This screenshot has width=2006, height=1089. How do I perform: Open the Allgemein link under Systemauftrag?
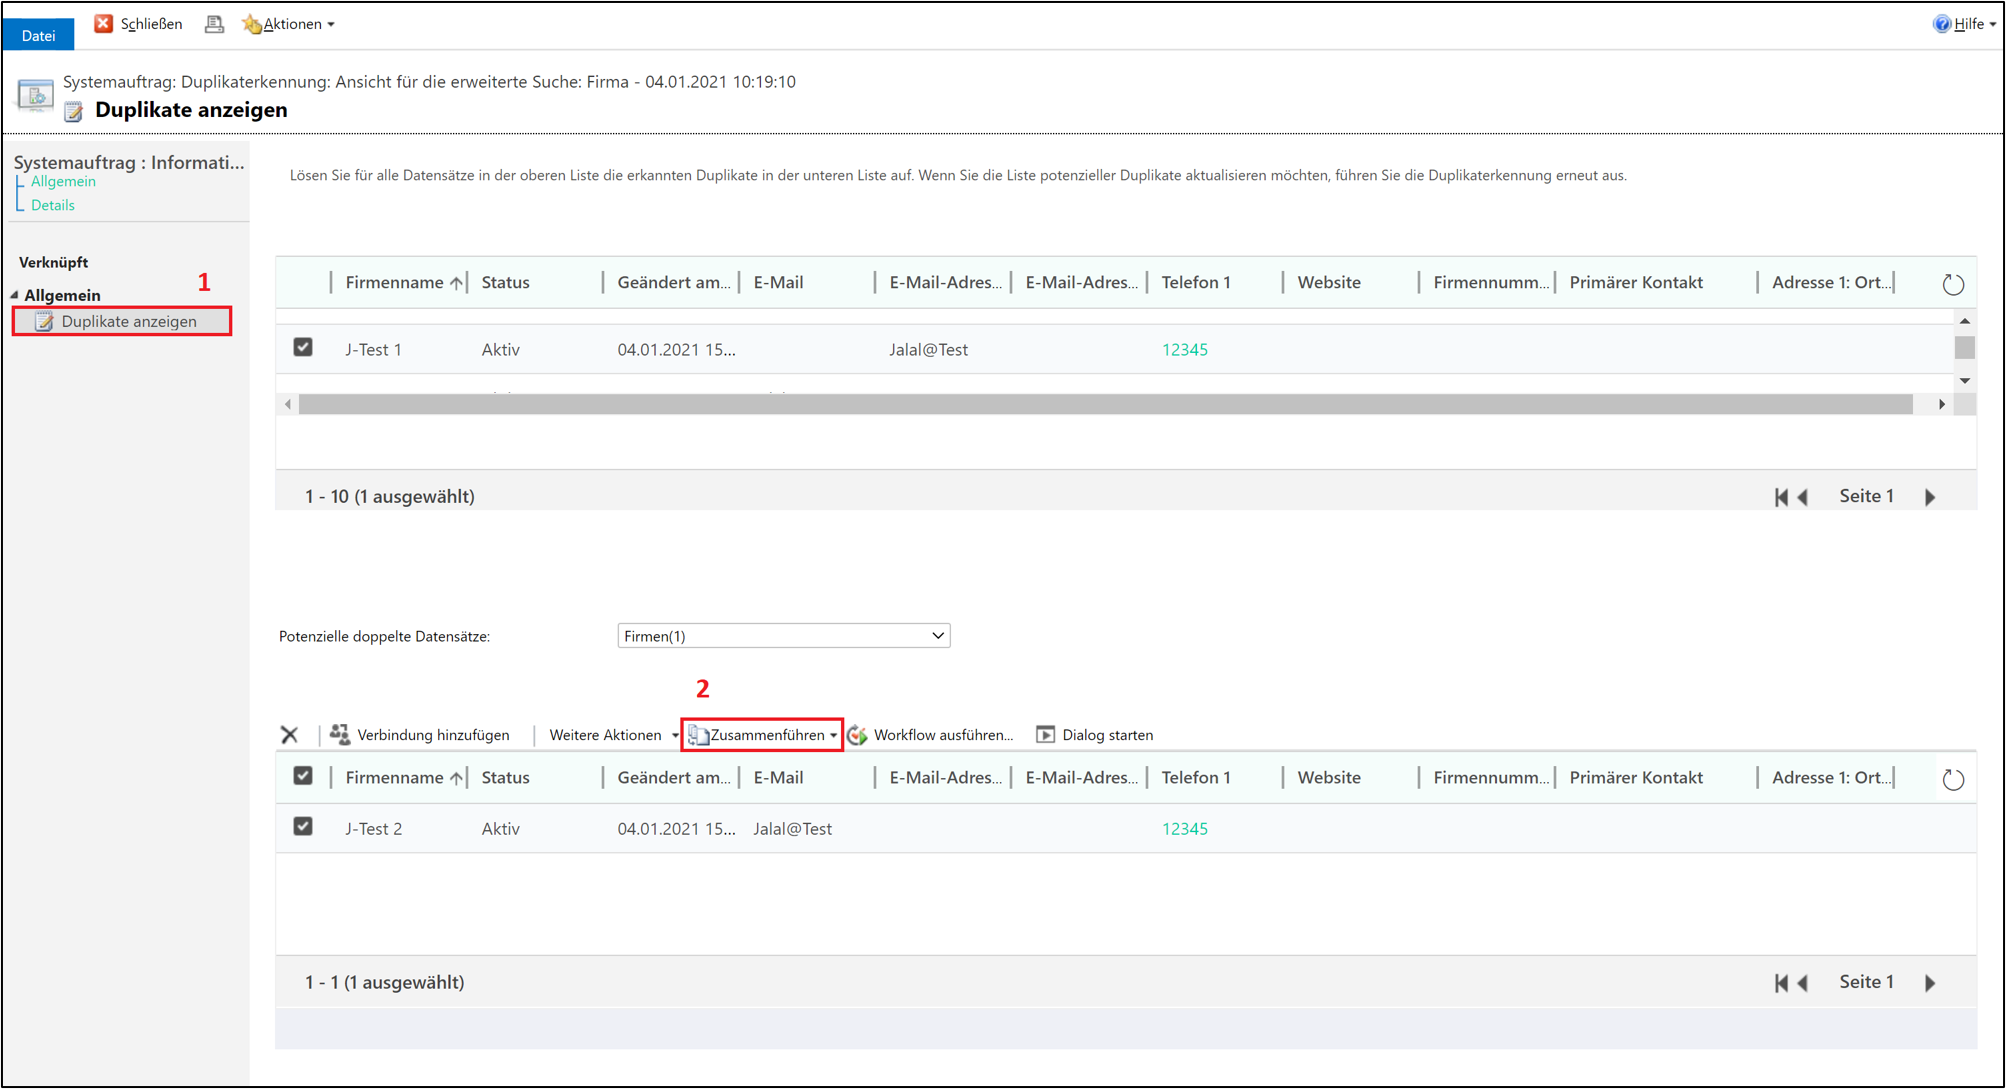[x=63, y=181]
